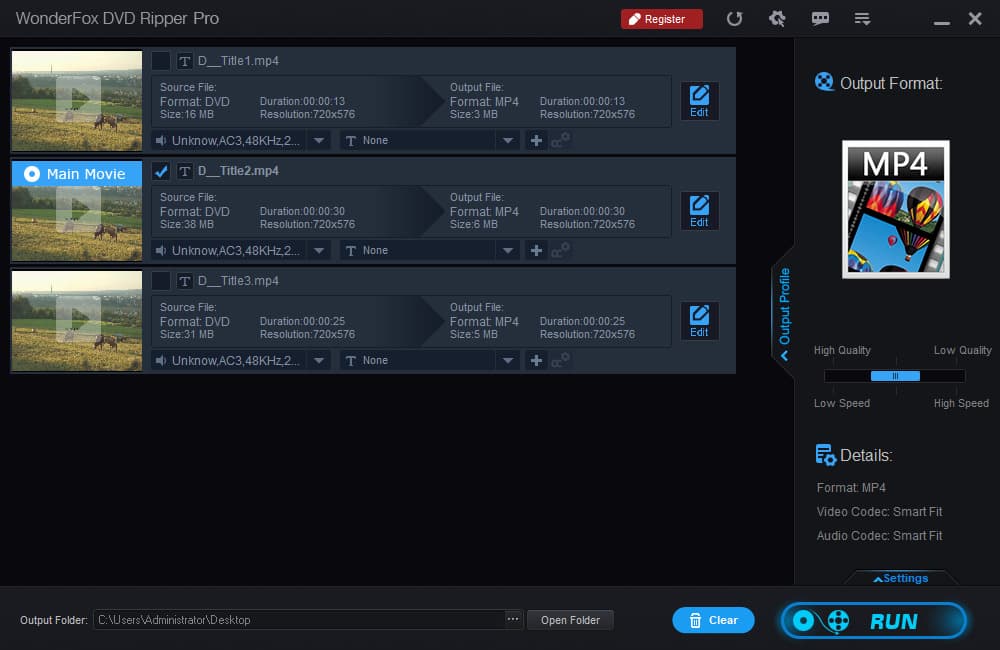The height and width of the screenshot is (650, 1000).
Task: Click the MP4 output format thumbnail
Action: pos(895,209)
